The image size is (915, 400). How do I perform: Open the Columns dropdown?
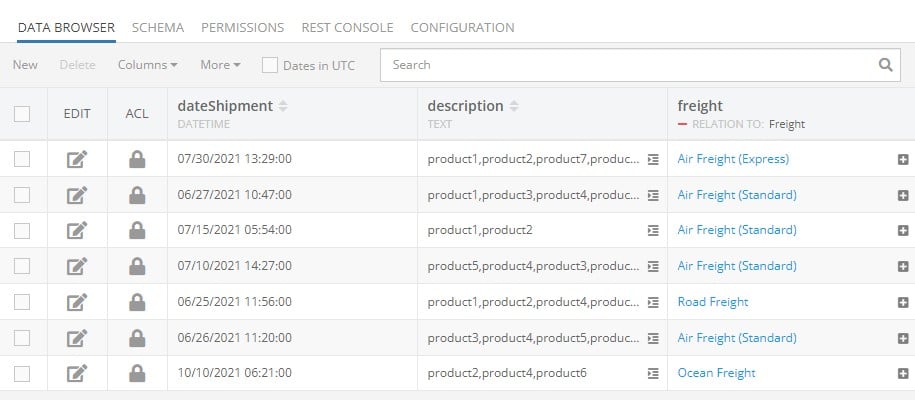(148, 65)
